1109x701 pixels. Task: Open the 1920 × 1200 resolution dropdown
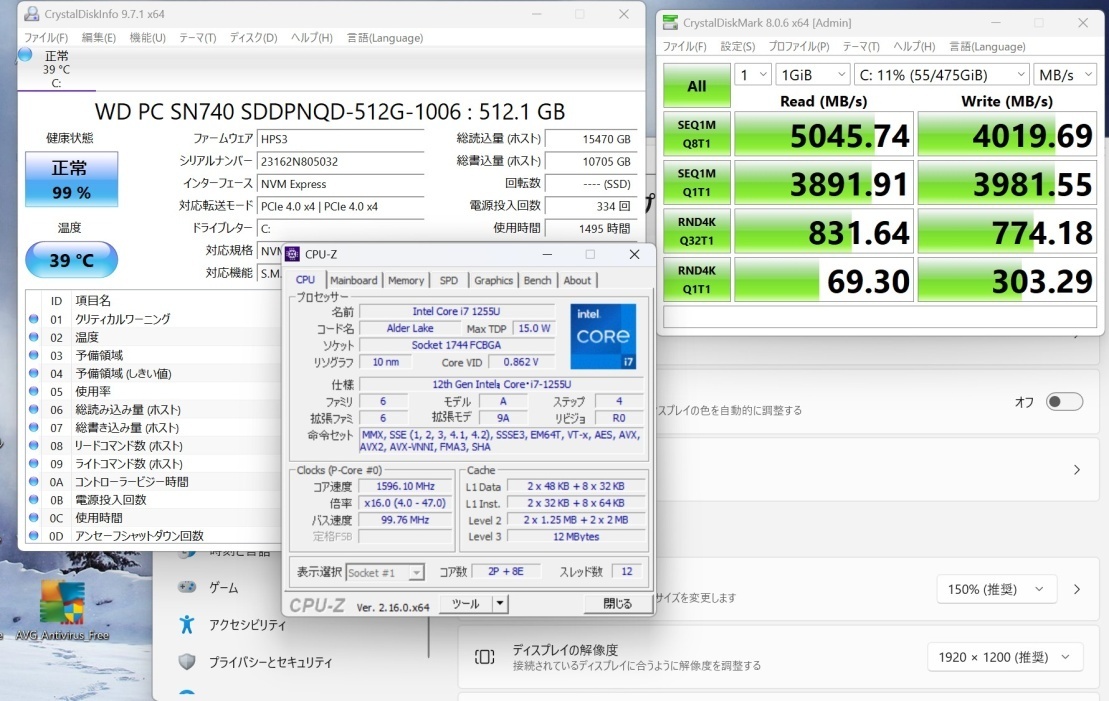(x=1004, y=657)
